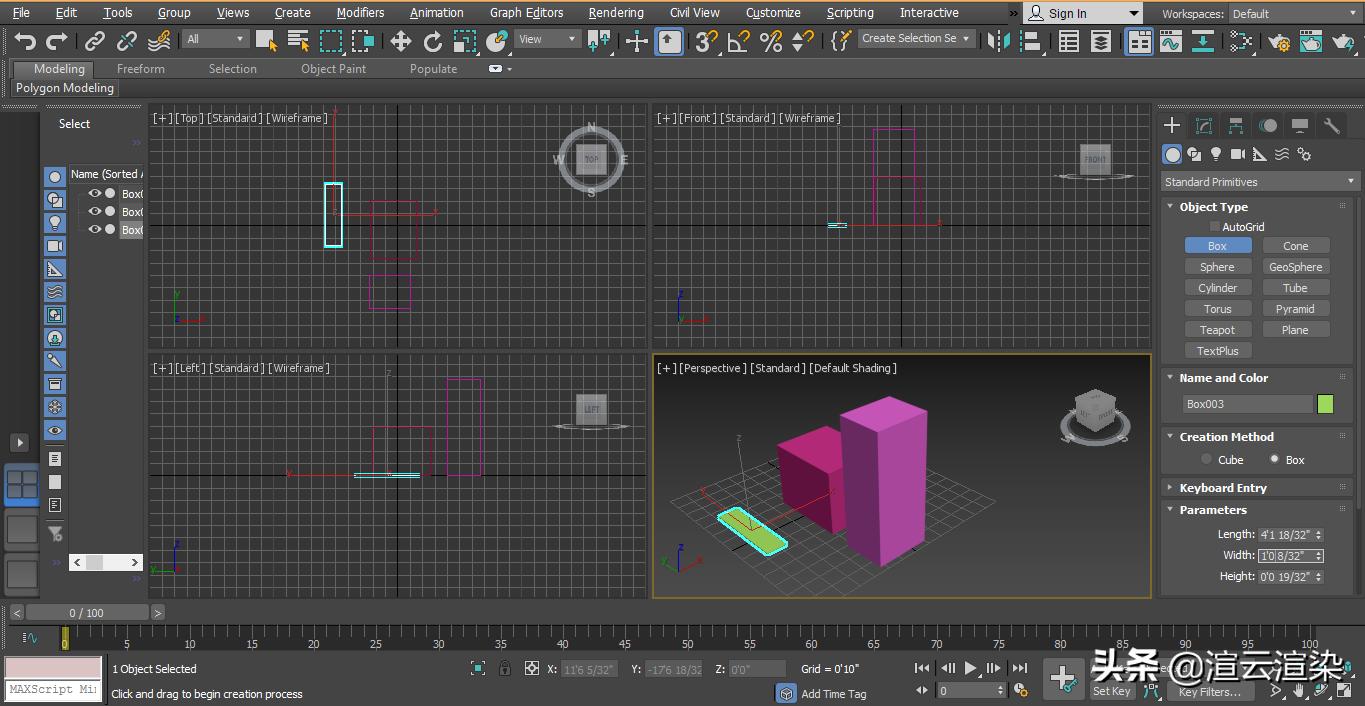Select the Rotate tool on the main toolbar

coord(434,40)
